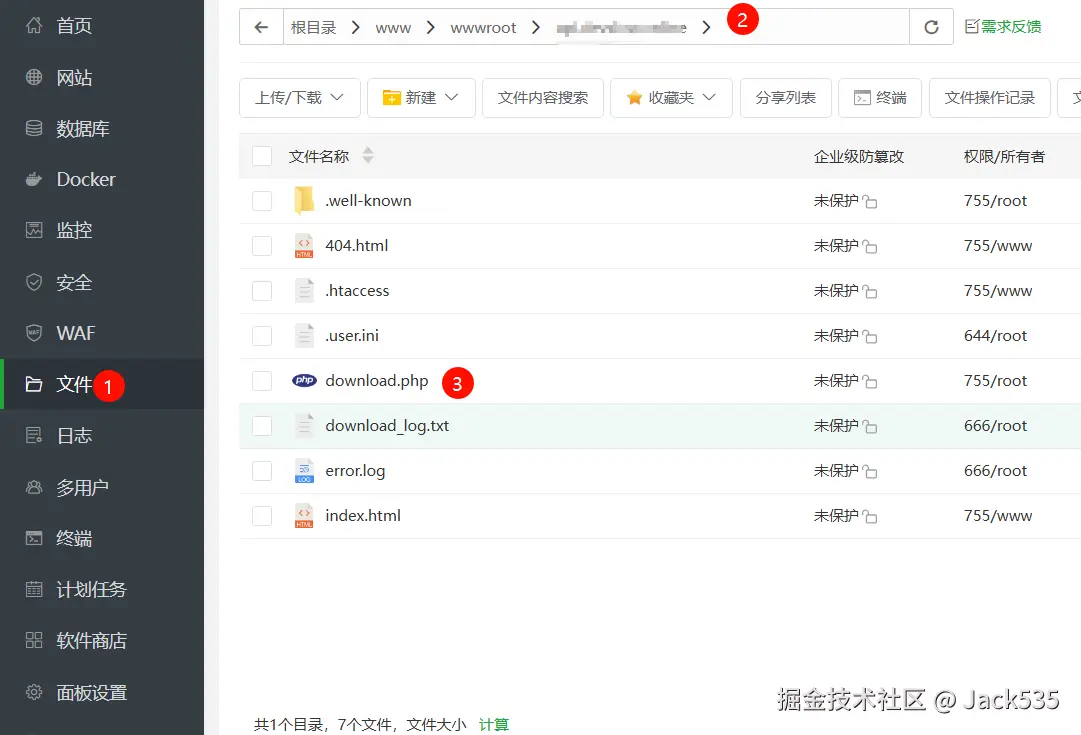This screenshot has width=1081, height=735.
Task: Click the .user.ini file icon
Action: (304, 336)
